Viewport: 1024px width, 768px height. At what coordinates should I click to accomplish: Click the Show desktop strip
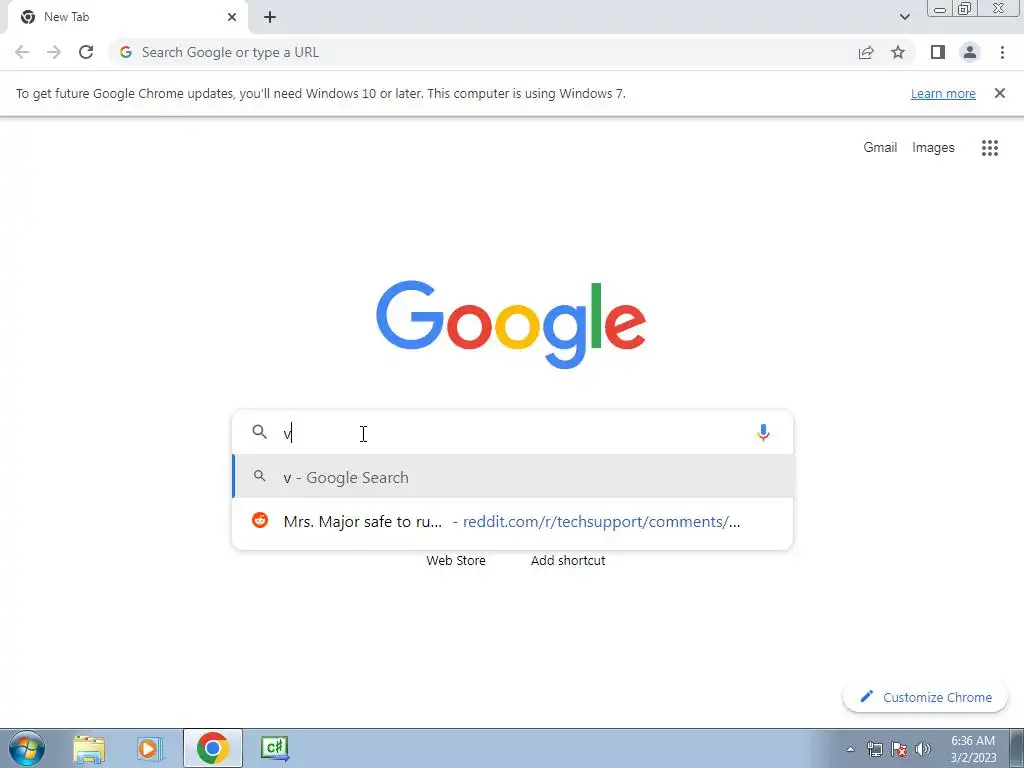click(1017, 748)
